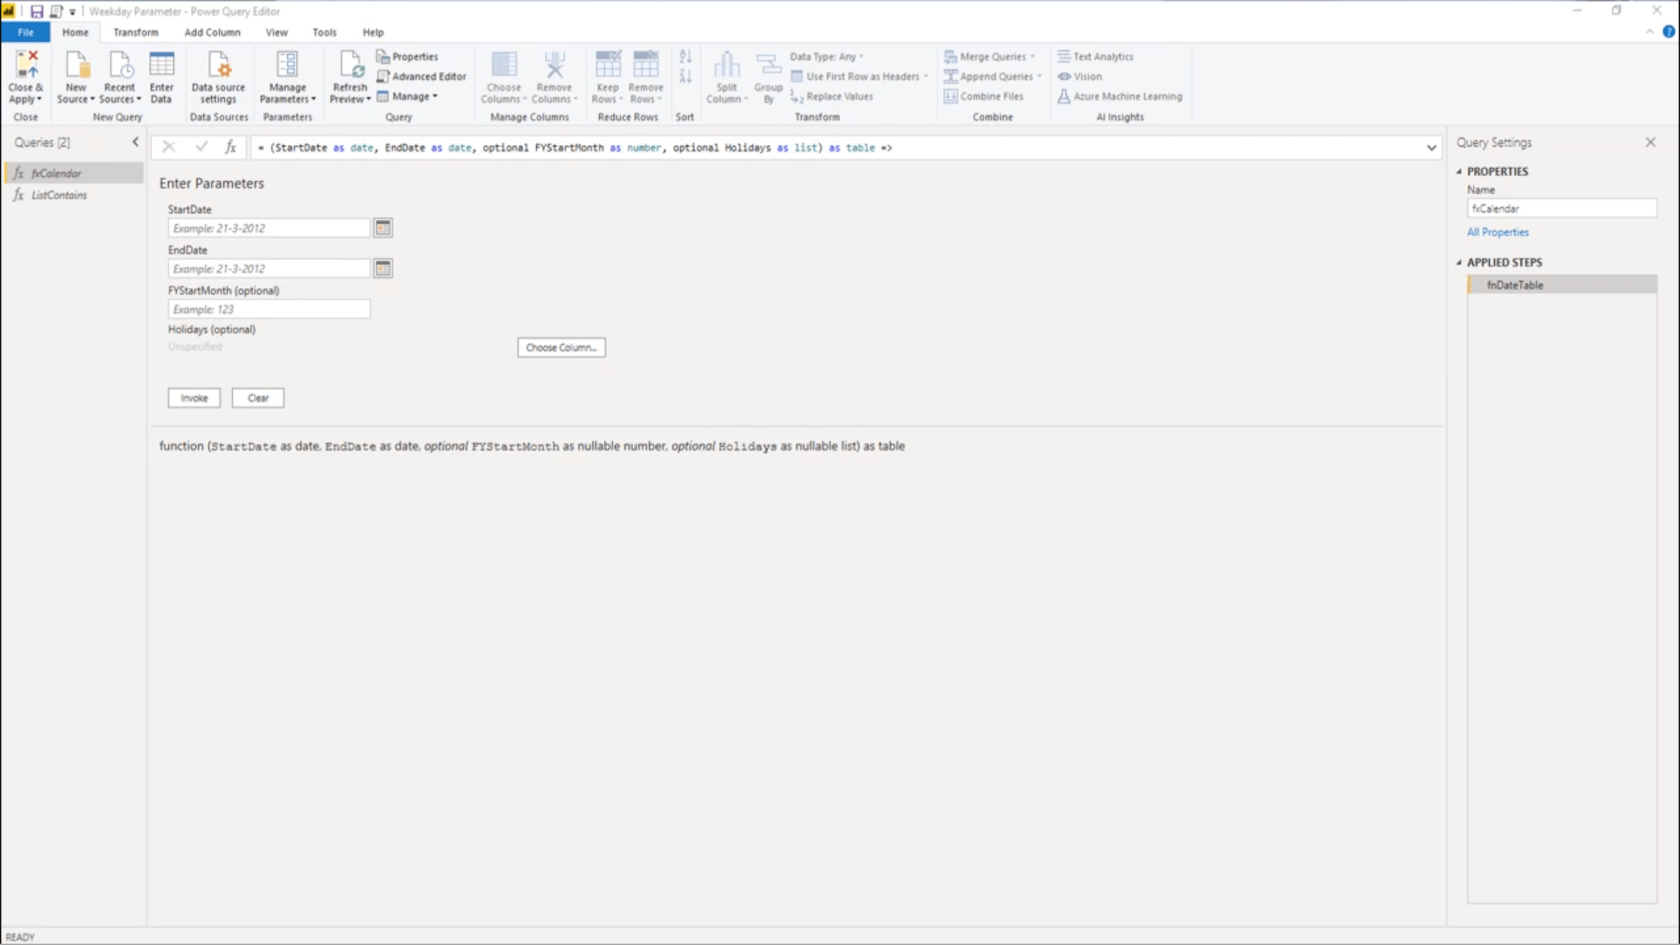
Task: Click the StartDate input field
Action: [269, 228]
